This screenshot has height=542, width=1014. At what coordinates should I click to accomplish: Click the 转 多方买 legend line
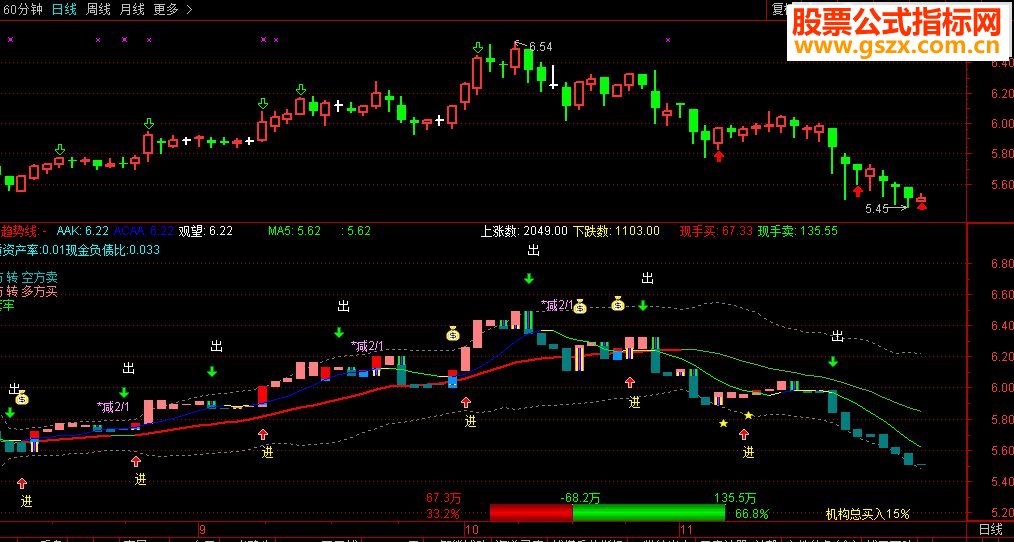pyautogui.click(x=32, y=291)
